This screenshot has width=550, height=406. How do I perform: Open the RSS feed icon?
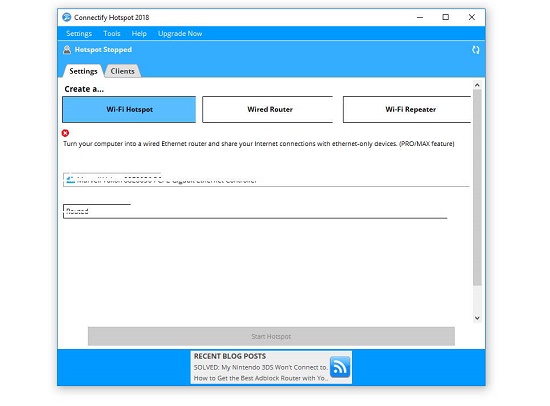(x=340, y=367)
